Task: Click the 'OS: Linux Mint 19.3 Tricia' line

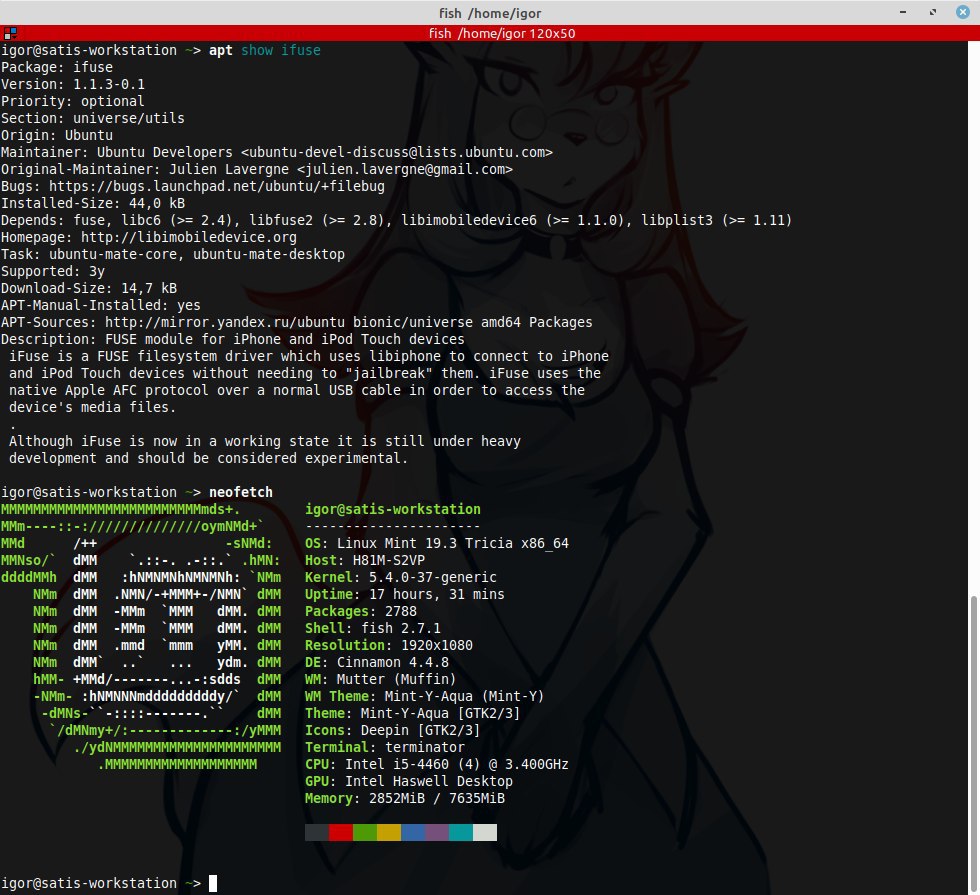Action: click(x=437, y=543)
